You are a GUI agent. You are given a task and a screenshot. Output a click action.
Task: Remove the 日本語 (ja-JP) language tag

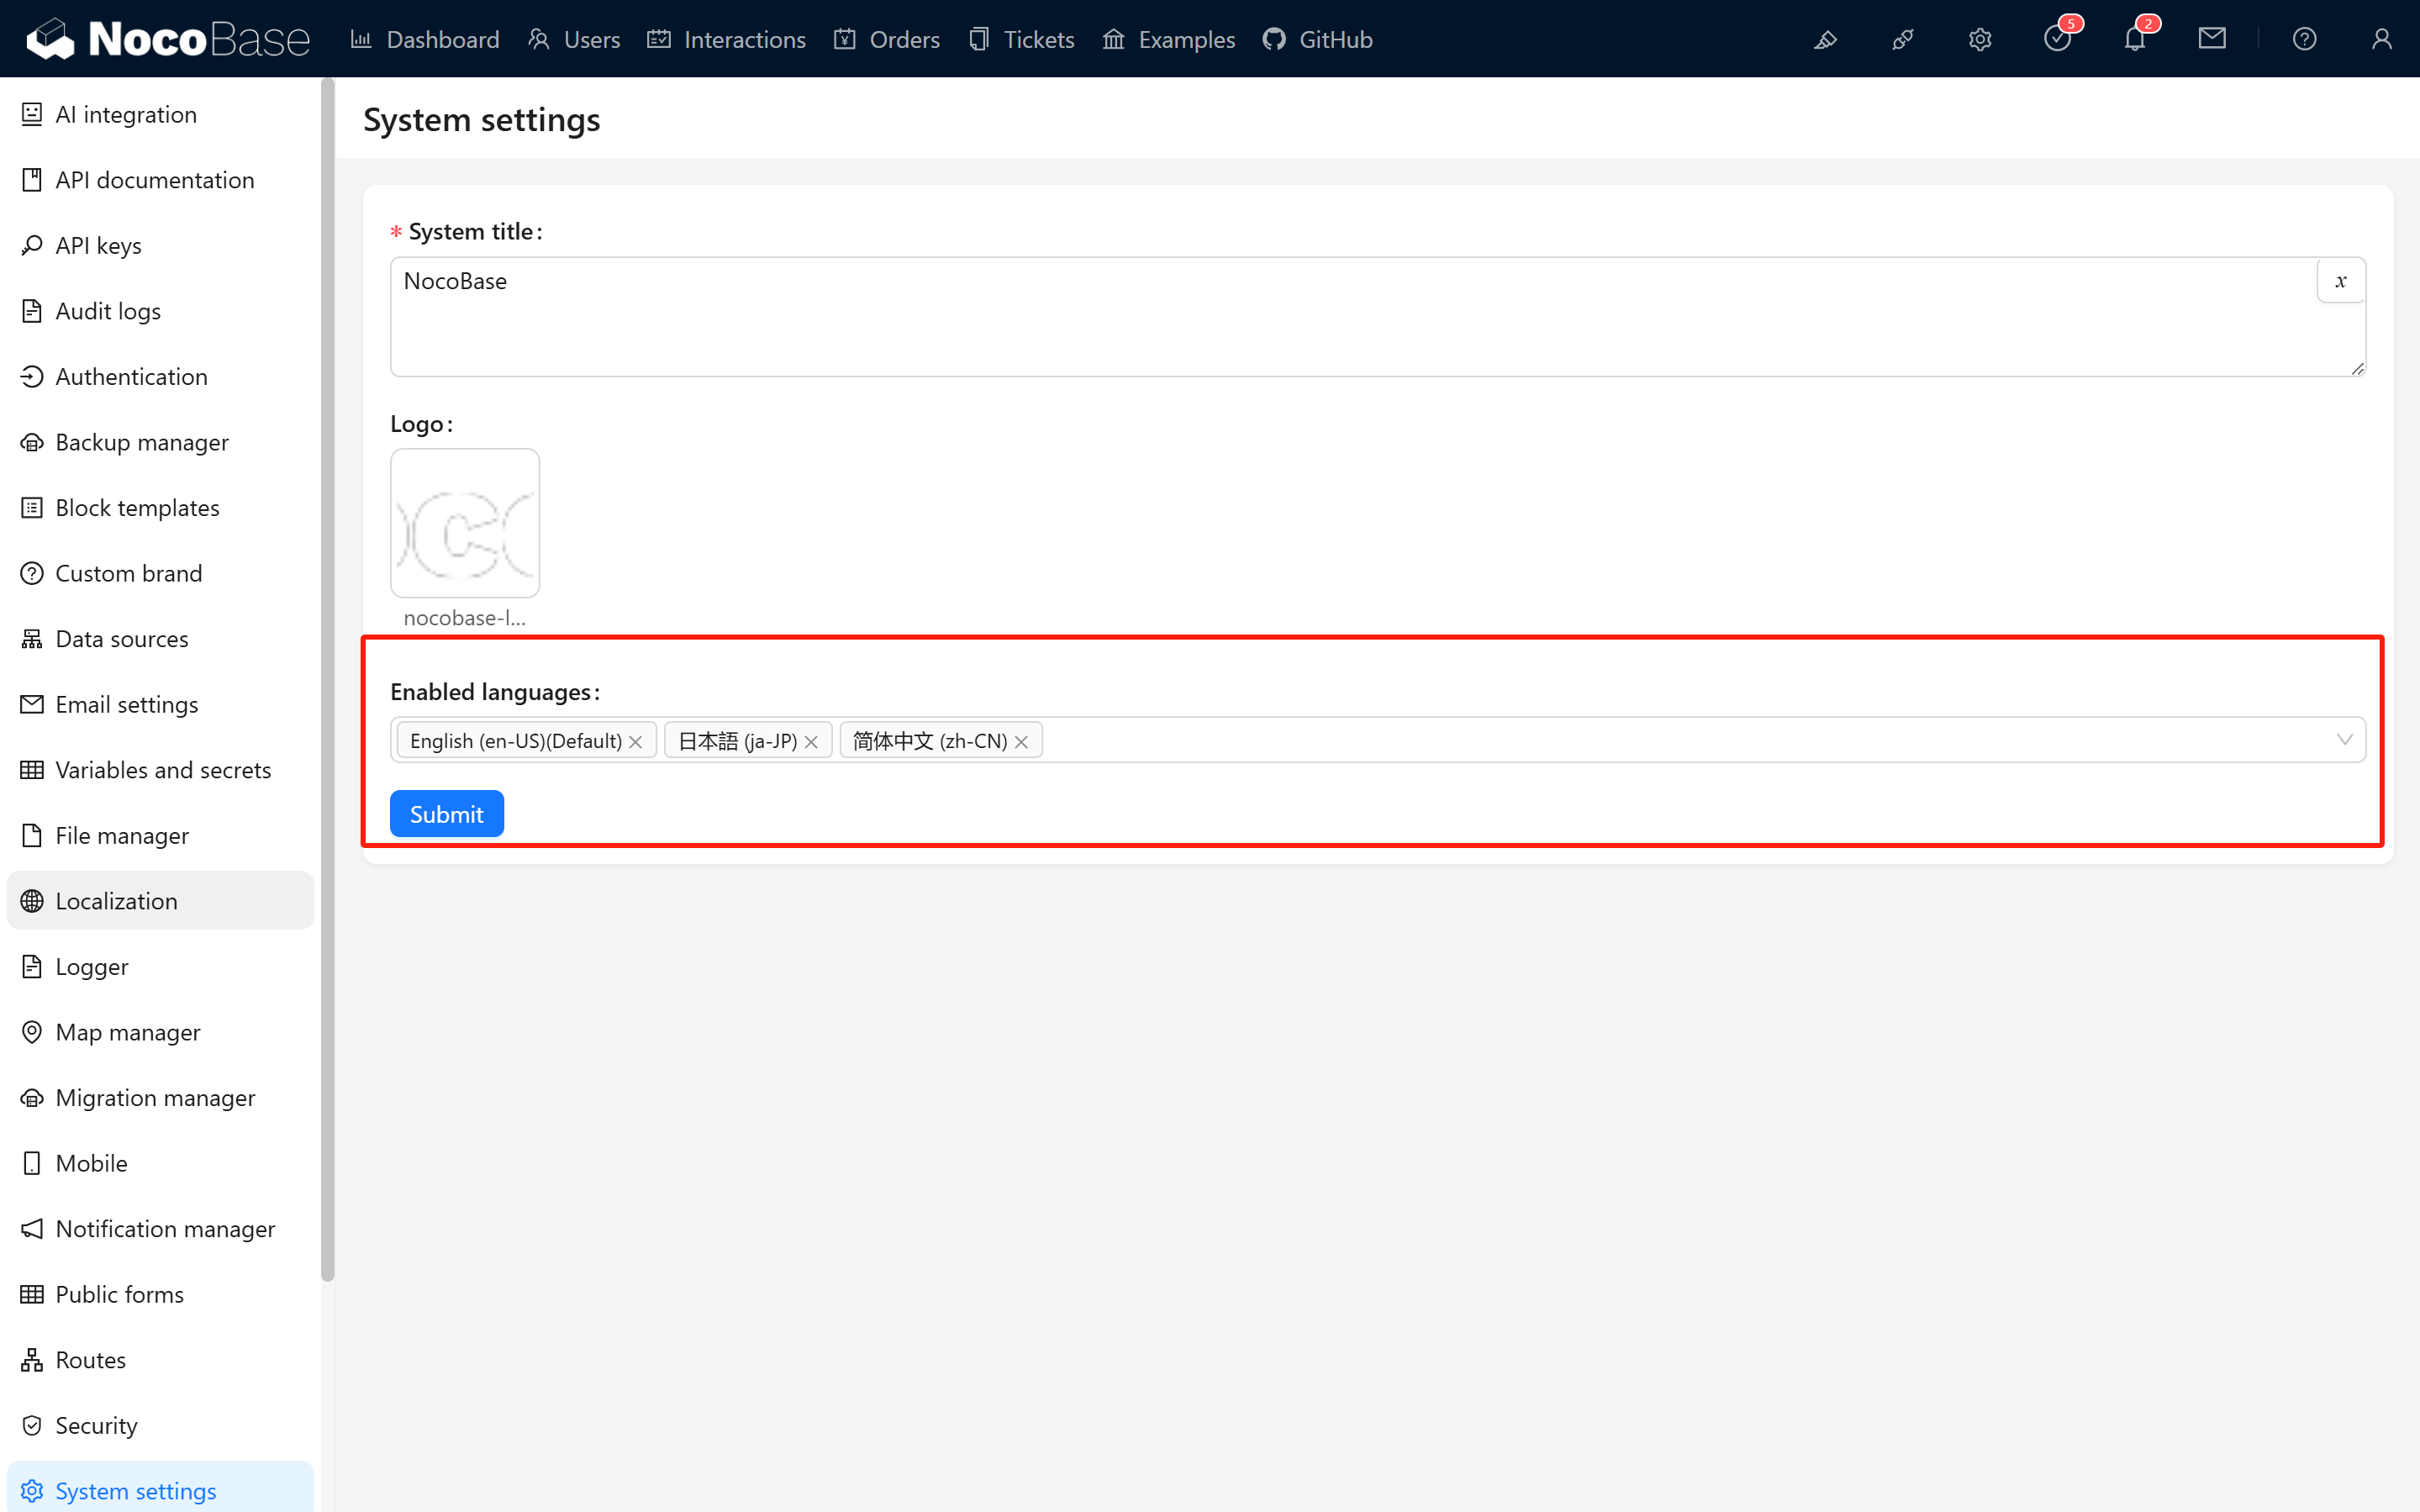coord(811,741)
